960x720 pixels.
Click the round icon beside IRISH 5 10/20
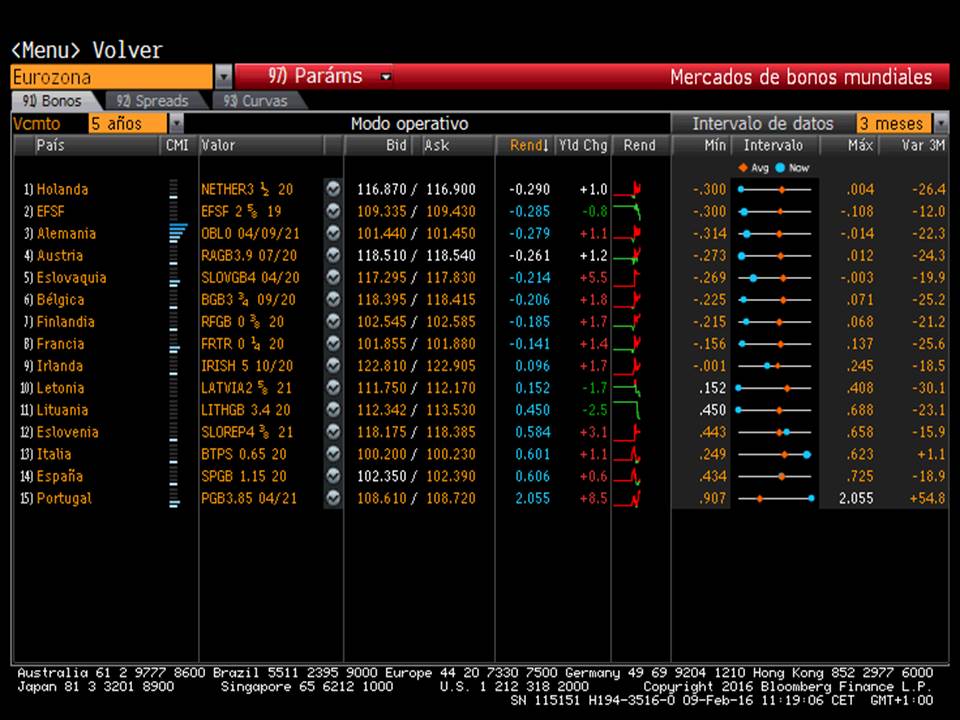[333, 366]
